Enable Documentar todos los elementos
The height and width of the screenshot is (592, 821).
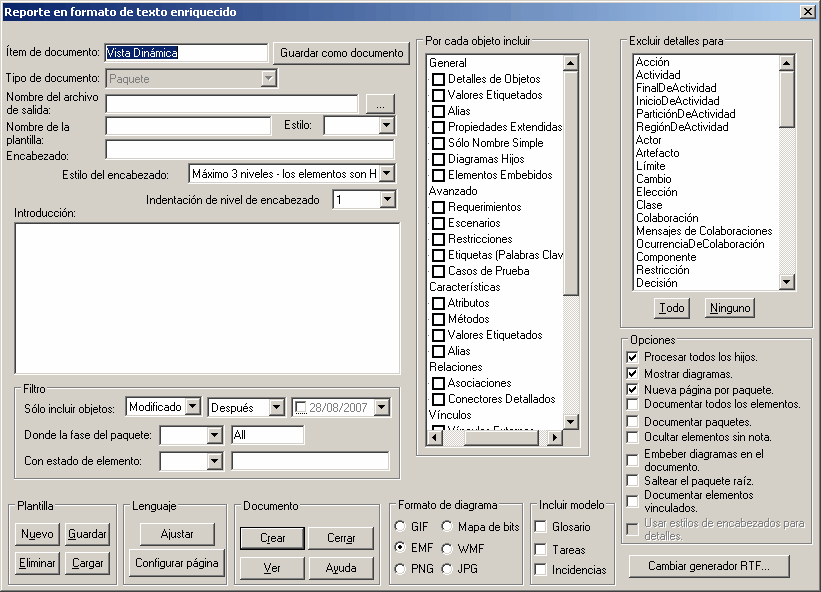(633, 404)
